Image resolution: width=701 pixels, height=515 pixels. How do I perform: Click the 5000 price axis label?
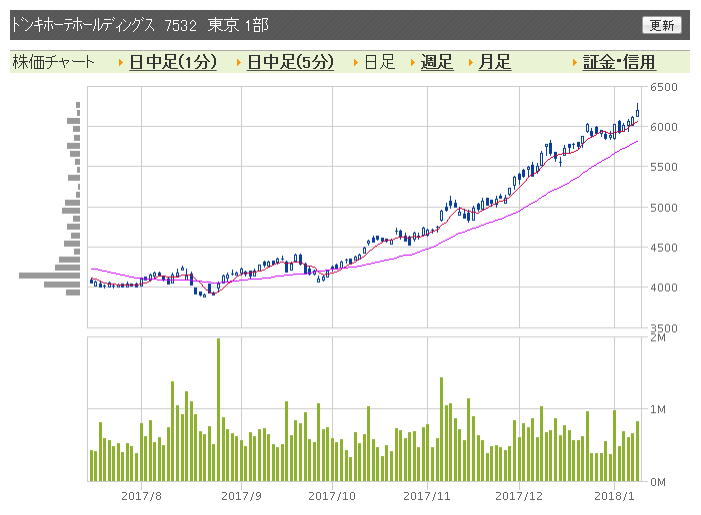[663, 208]
